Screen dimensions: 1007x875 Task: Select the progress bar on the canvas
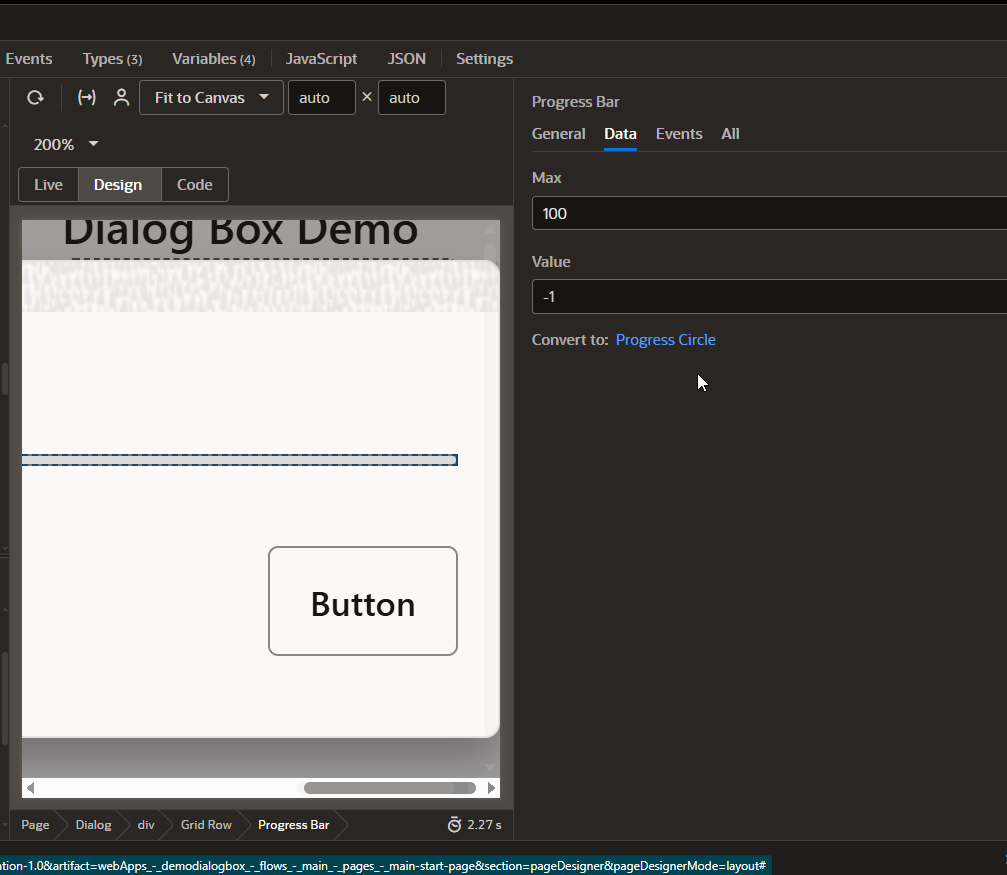pos(240,460)
